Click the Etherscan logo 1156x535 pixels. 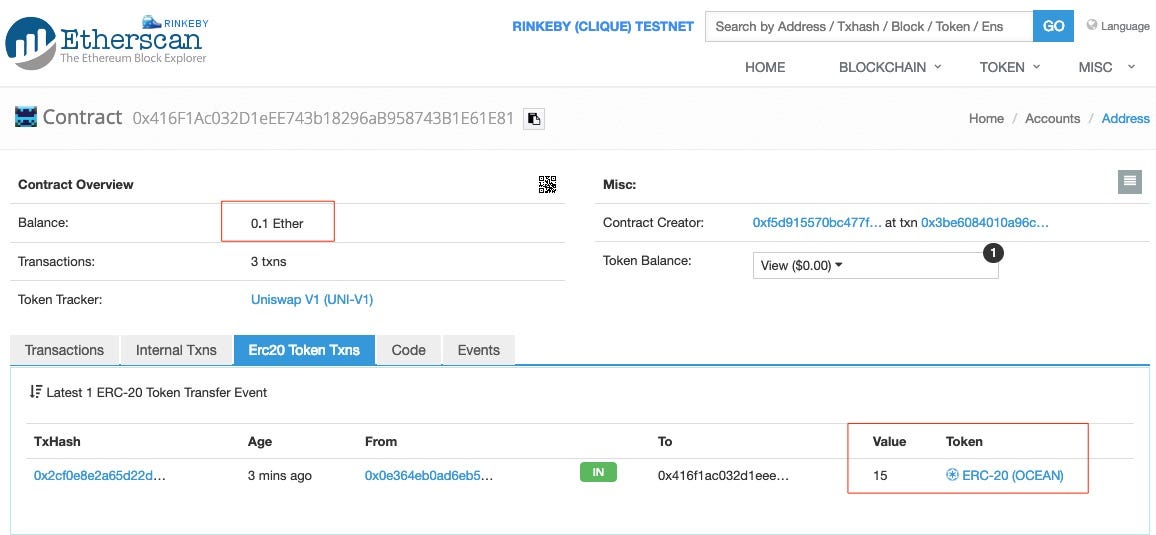[107, 41]
